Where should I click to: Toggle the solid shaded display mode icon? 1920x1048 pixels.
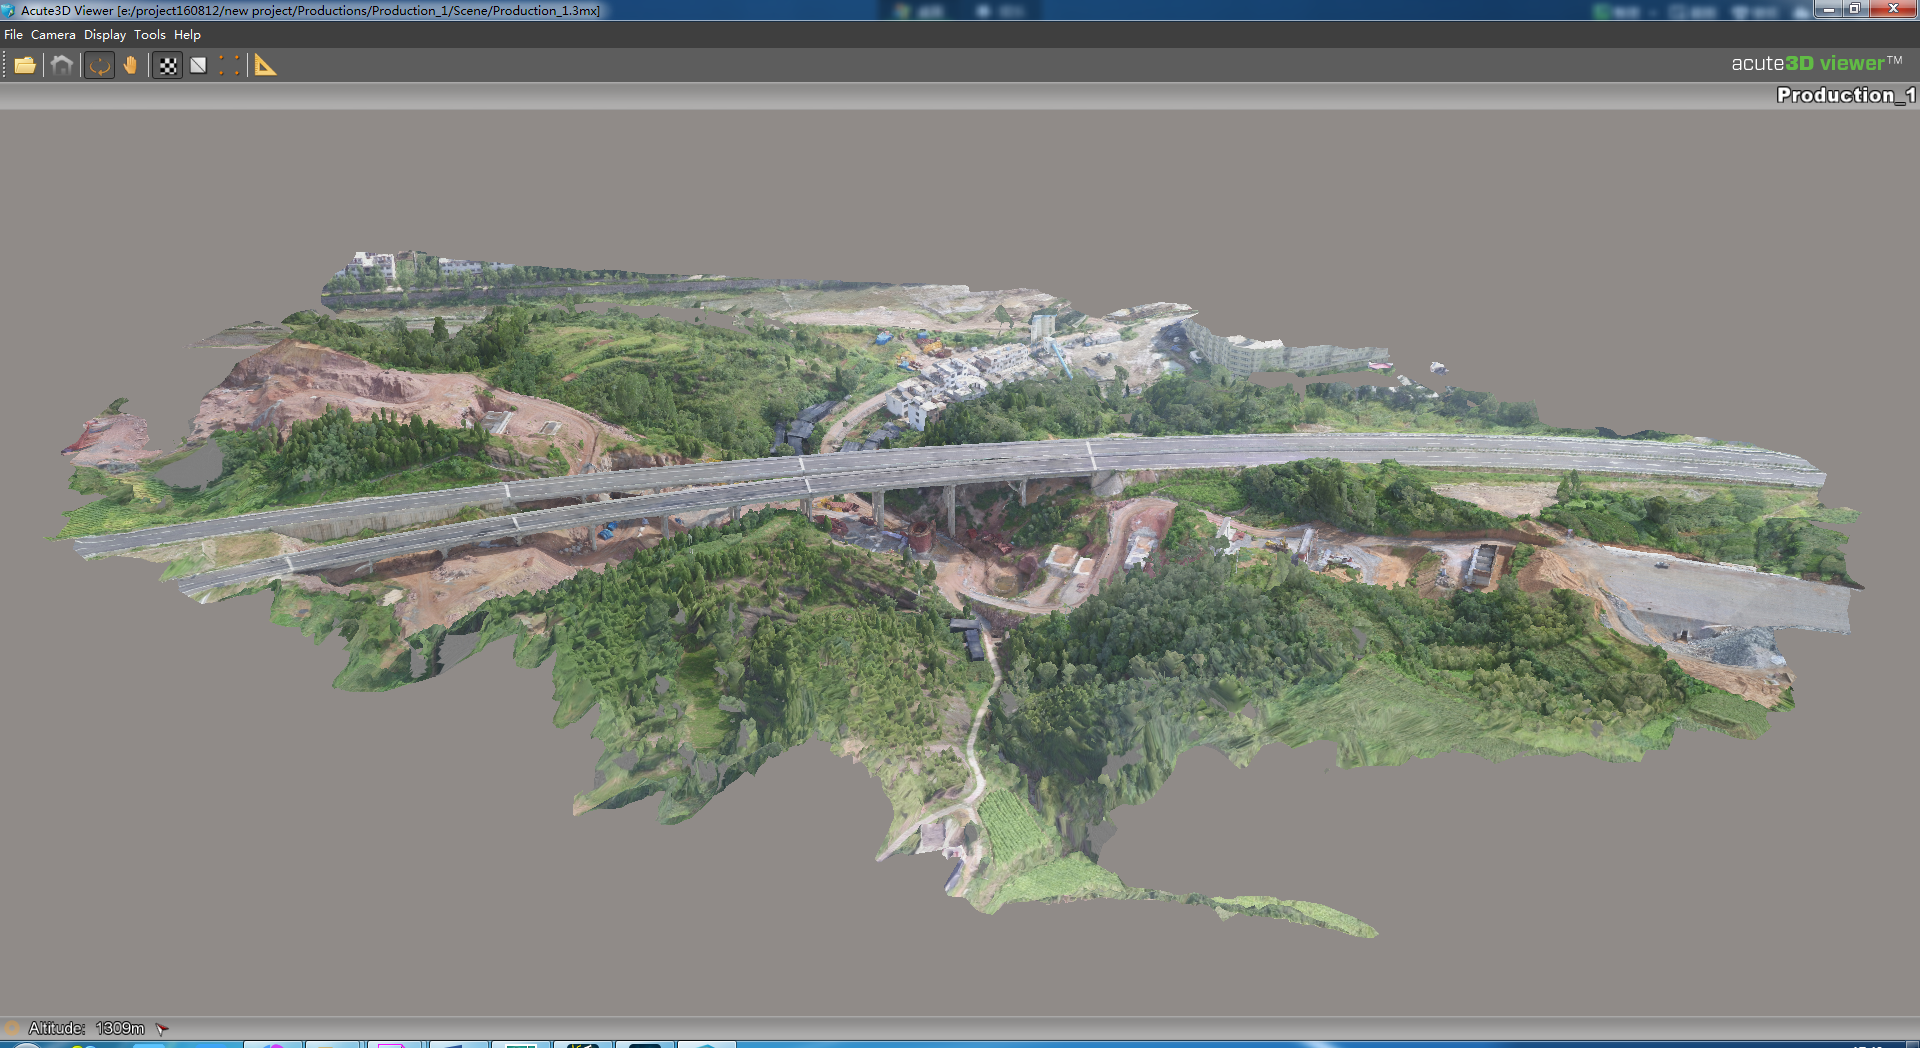198,66
